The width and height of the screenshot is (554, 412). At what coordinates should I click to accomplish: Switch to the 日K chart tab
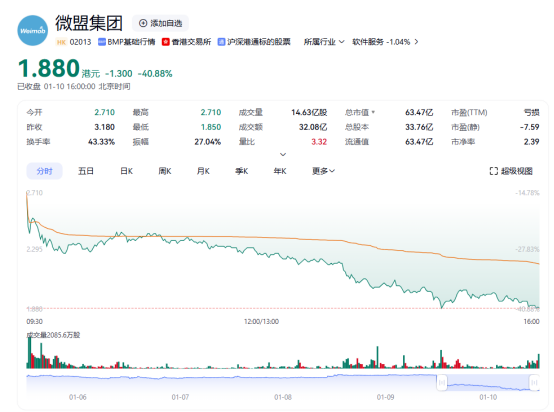click(x=126, y=171)
